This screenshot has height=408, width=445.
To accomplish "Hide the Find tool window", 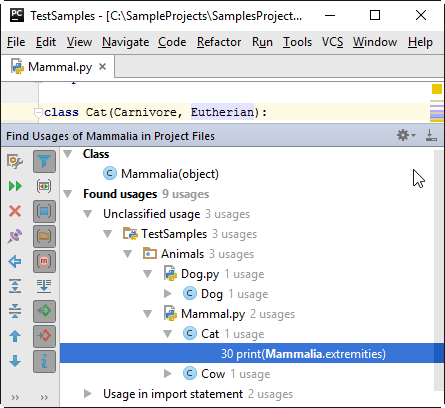I will (x=431, y=135).
